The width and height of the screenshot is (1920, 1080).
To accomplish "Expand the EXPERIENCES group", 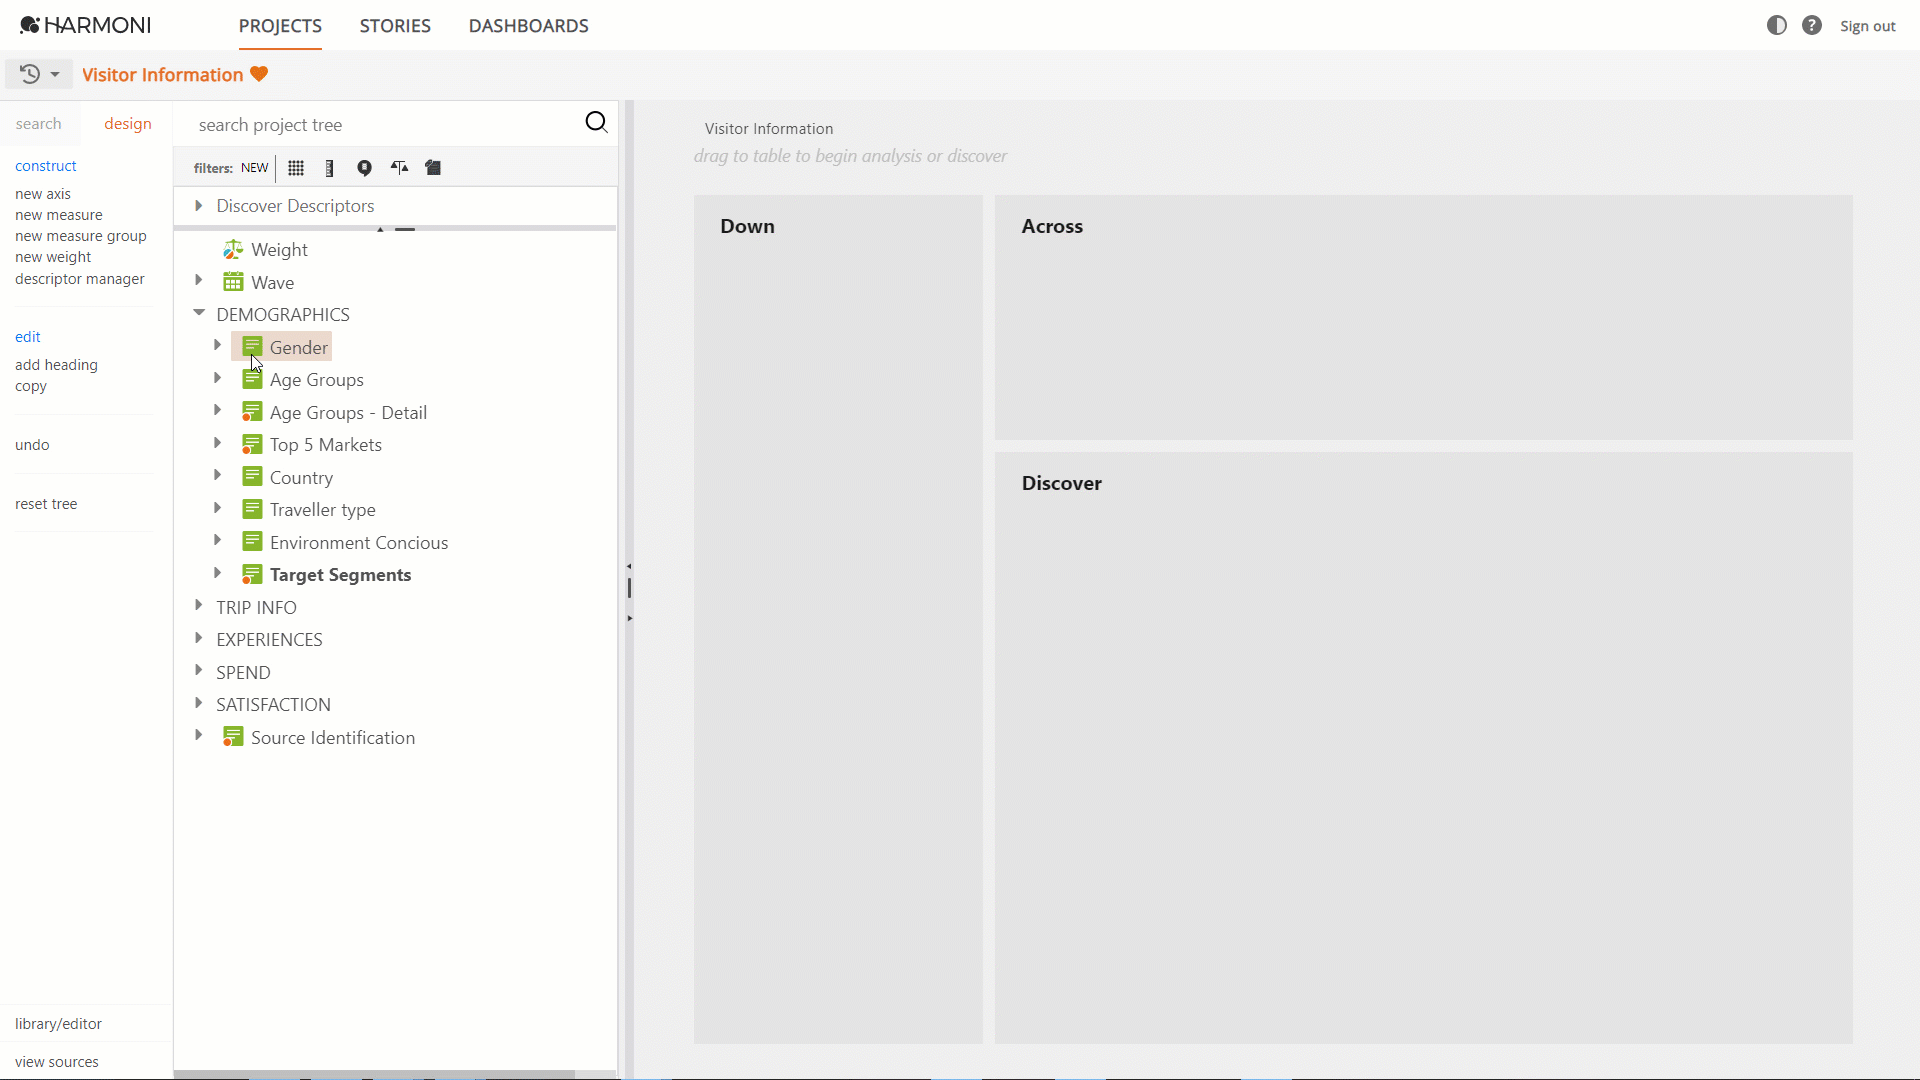I will click(198, 638).
